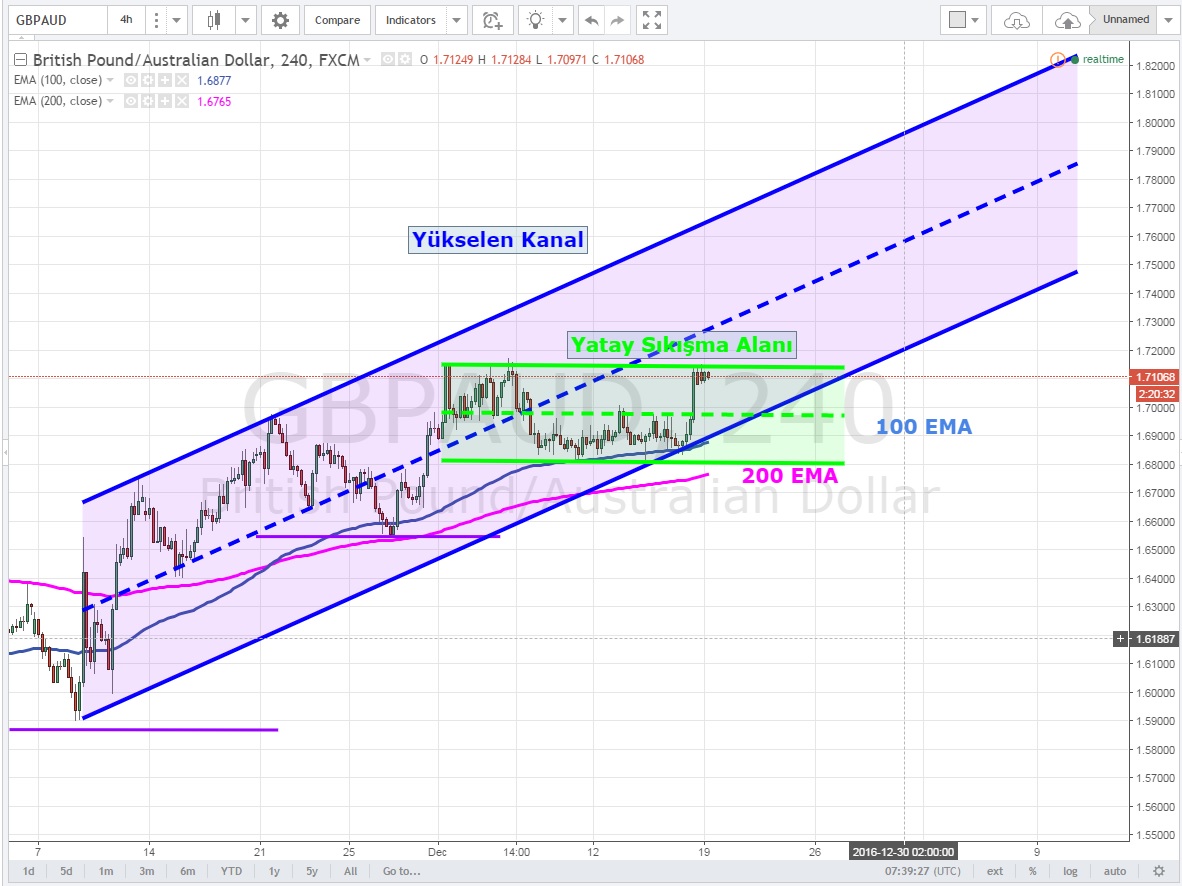Click the green realtime status dot
This screenshot has width=1182, height=886.
pyautogui.click(x=1075, y=60)
